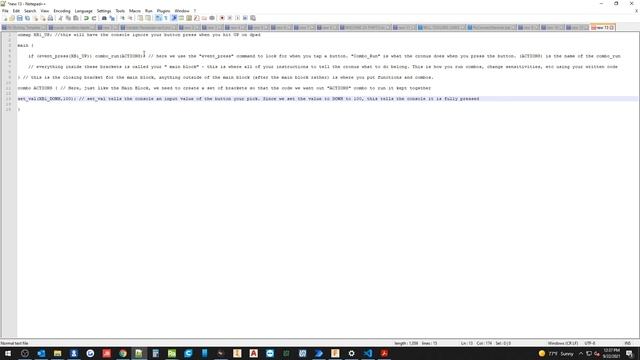The image size is (640, 360).
Task: Open the File menu
Action: point(5,11)
